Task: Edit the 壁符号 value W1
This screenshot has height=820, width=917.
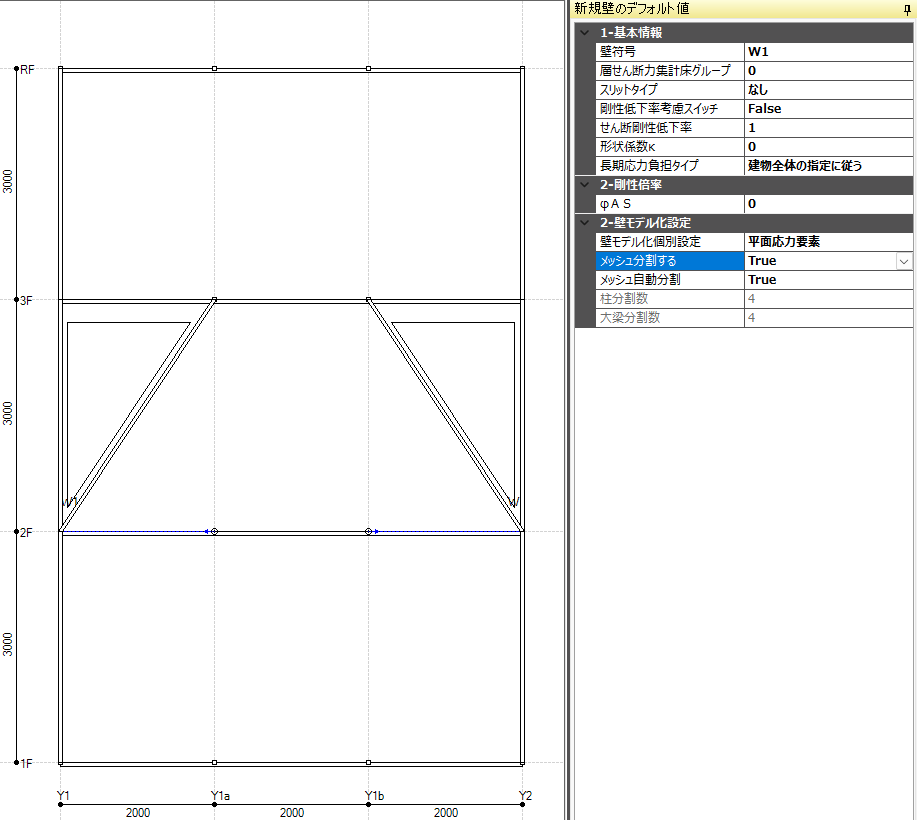Action: (828, 51)
